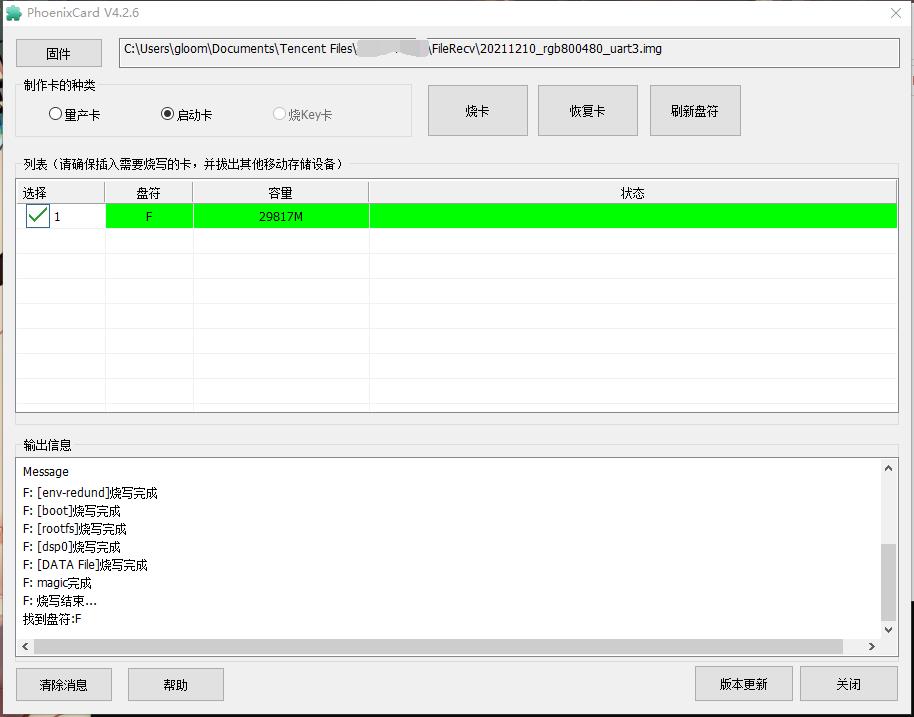Image resolution: width=914 pixels, height=717 pixels.
Task: Click the 盘符 column header
Action: pos(148,193)
